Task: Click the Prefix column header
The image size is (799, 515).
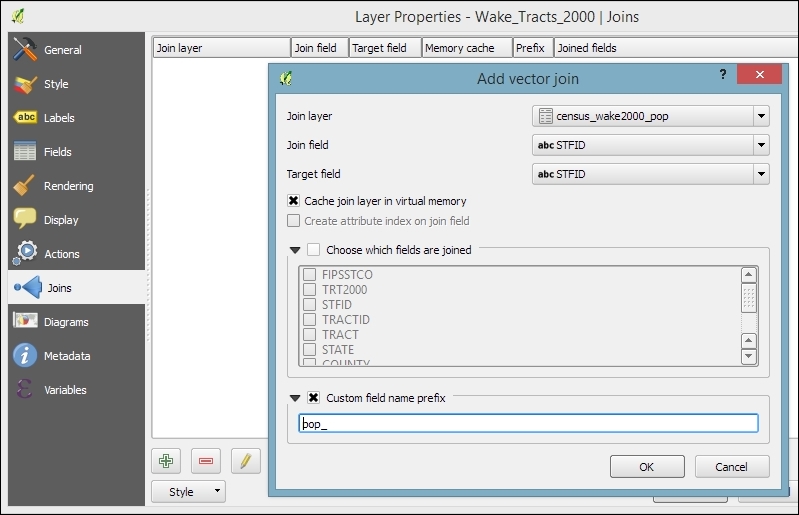Action: (534, 48)
